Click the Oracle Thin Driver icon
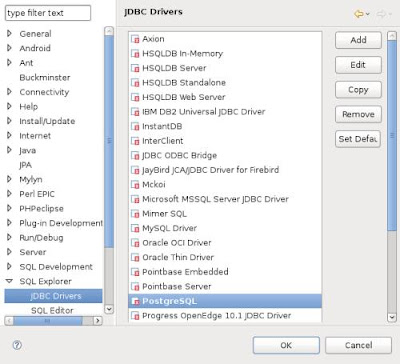The image size is (400, 364). point(135,257)
